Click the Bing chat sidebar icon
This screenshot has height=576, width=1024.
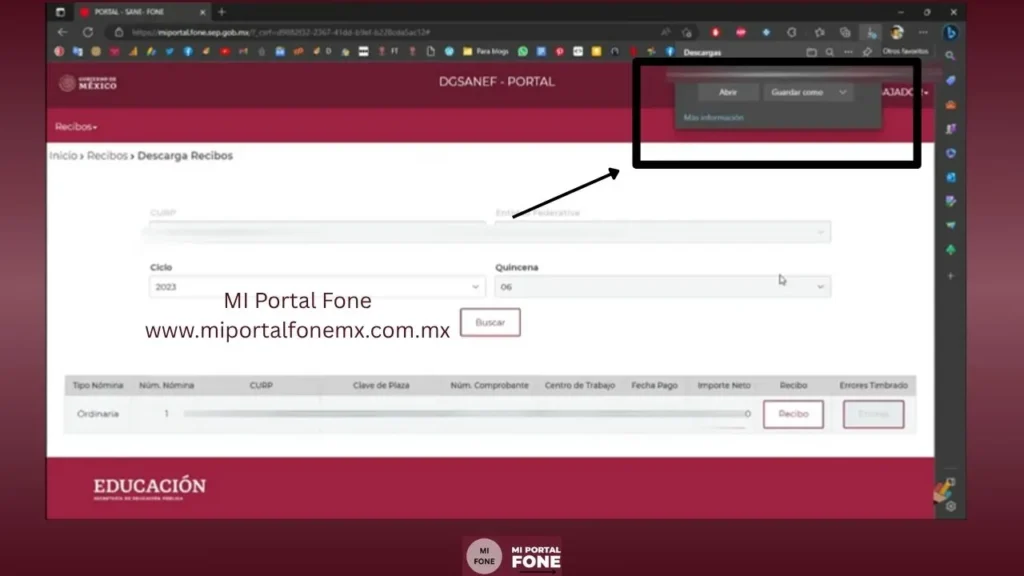point(951,32)
